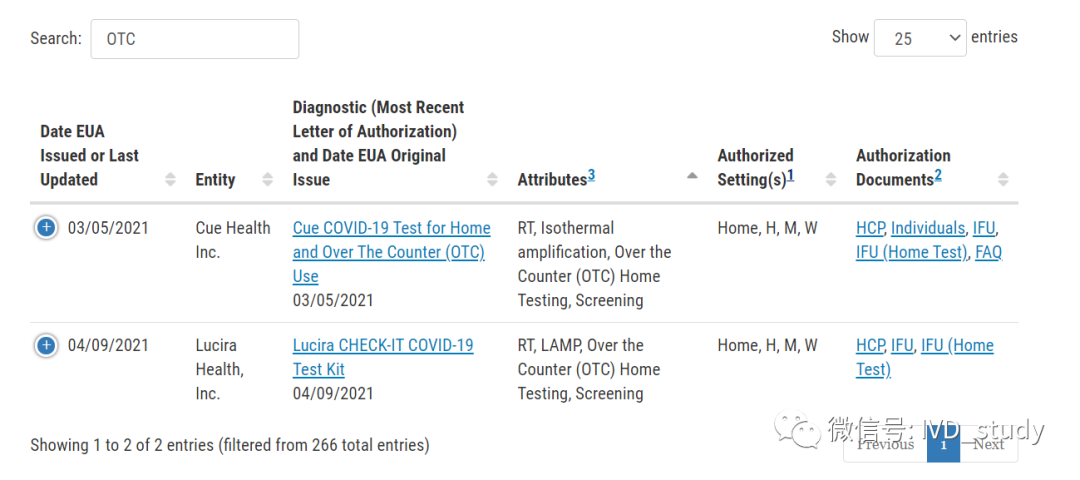Open Attributes footnote 3 link
The image size is (1080, 480).
[x=591, y=176]
